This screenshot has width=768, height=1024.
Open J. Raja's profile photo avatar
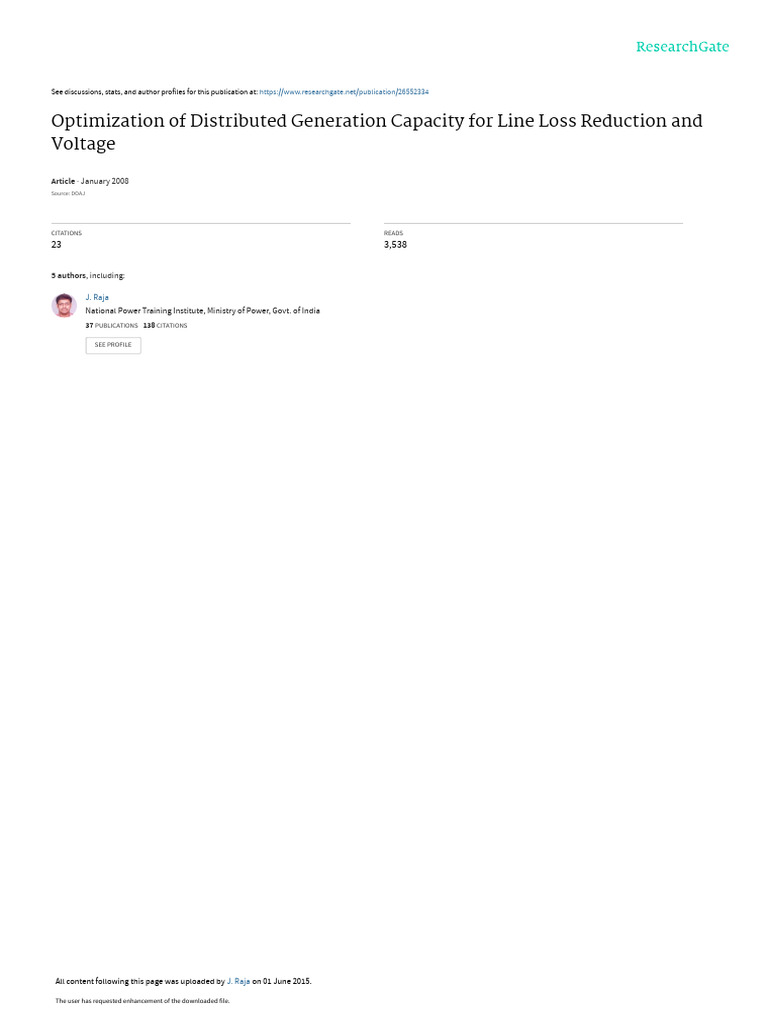tap(64, 306)
